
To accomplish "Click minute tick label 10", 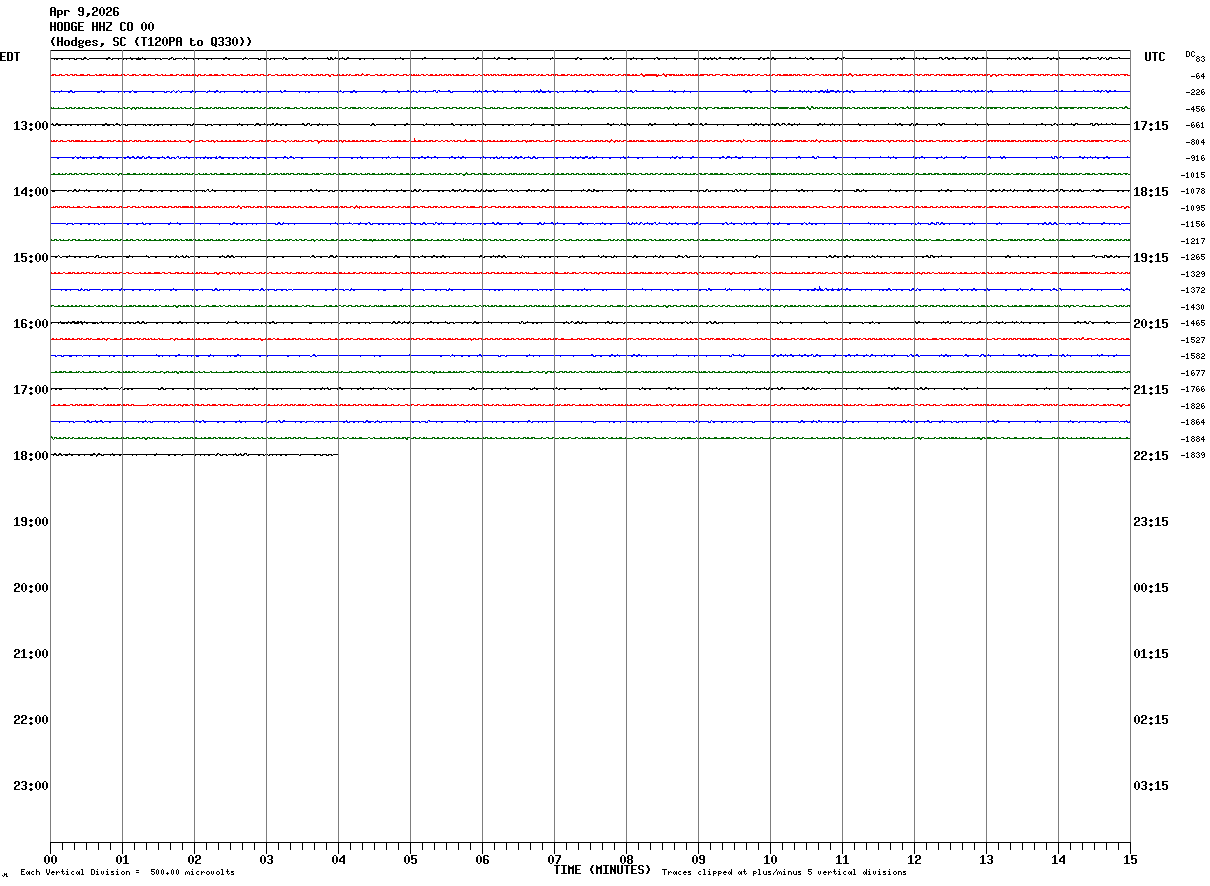I will coord(770,860).
